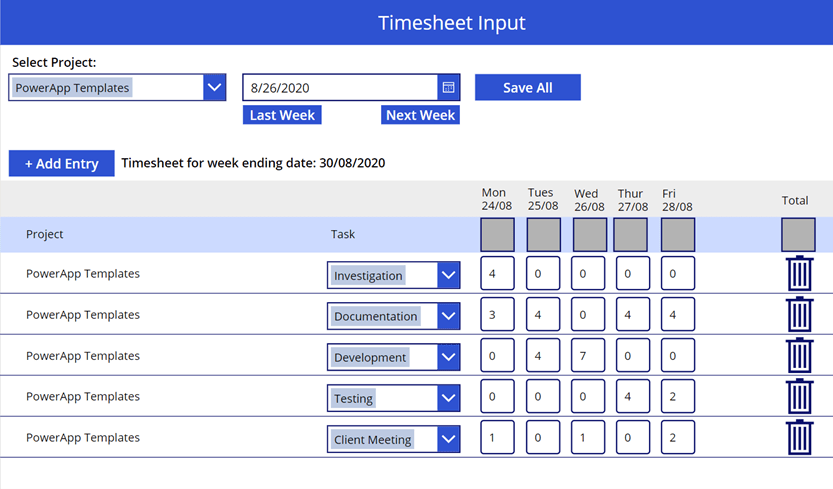833x489 pixels.
Task: Click the Total column header
Action: point(795,200)
